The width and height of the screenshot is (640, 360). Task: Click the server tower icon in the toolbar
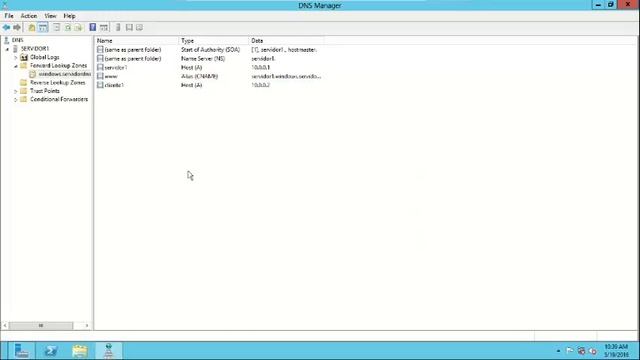[118, 27]
